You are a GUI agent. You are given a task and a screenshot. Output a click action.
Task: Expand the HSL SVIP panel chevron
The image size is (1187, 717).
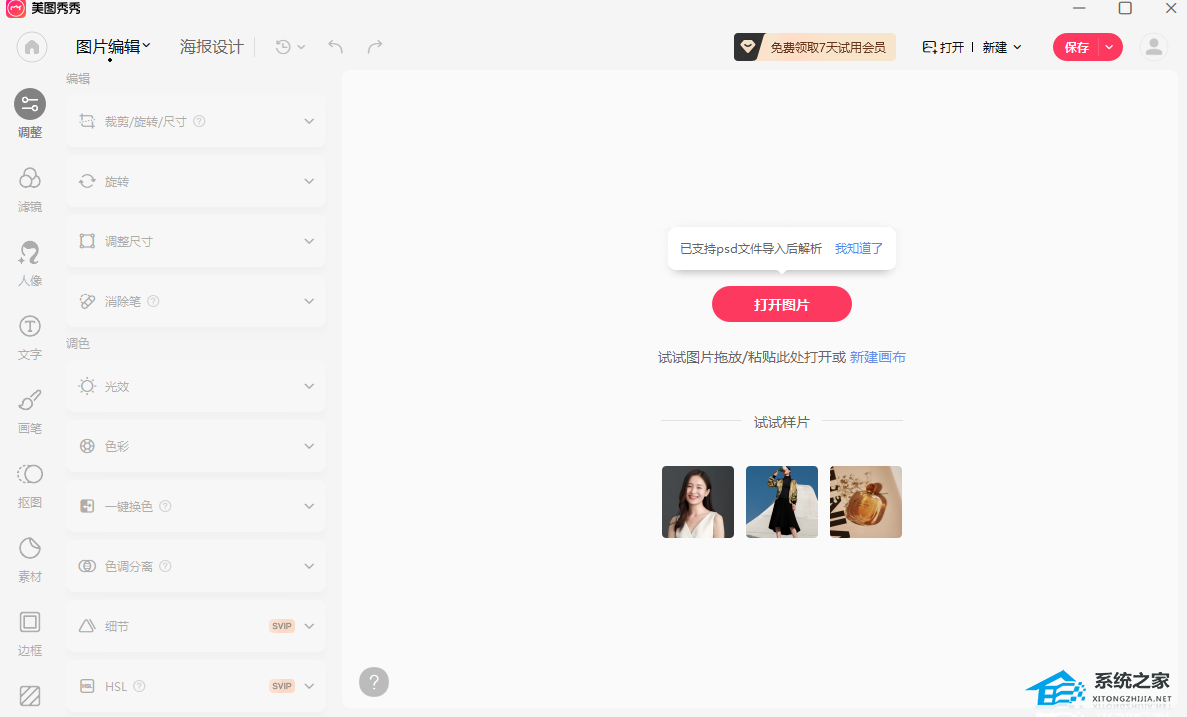click(309, 686)
